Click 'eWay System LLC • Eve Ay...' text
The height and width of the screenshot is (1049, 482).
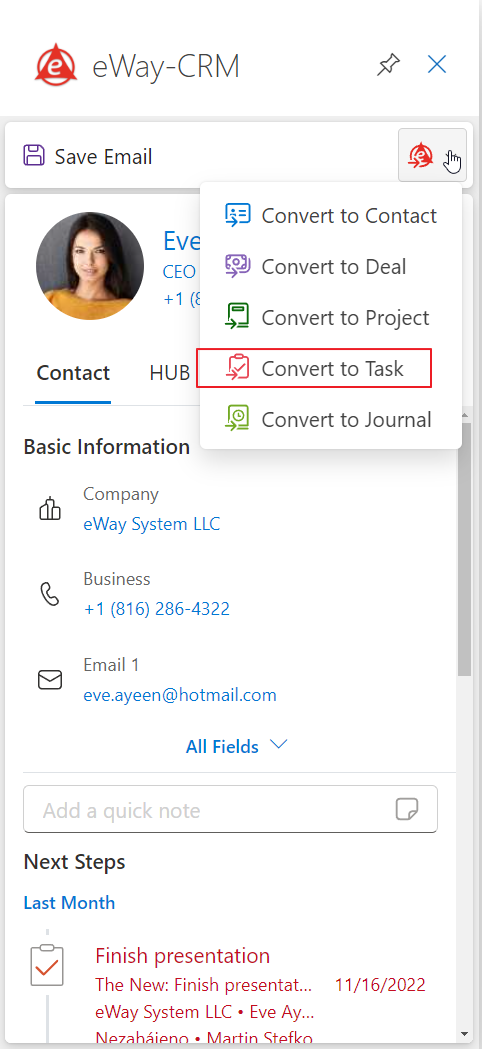coord(205,1011)
